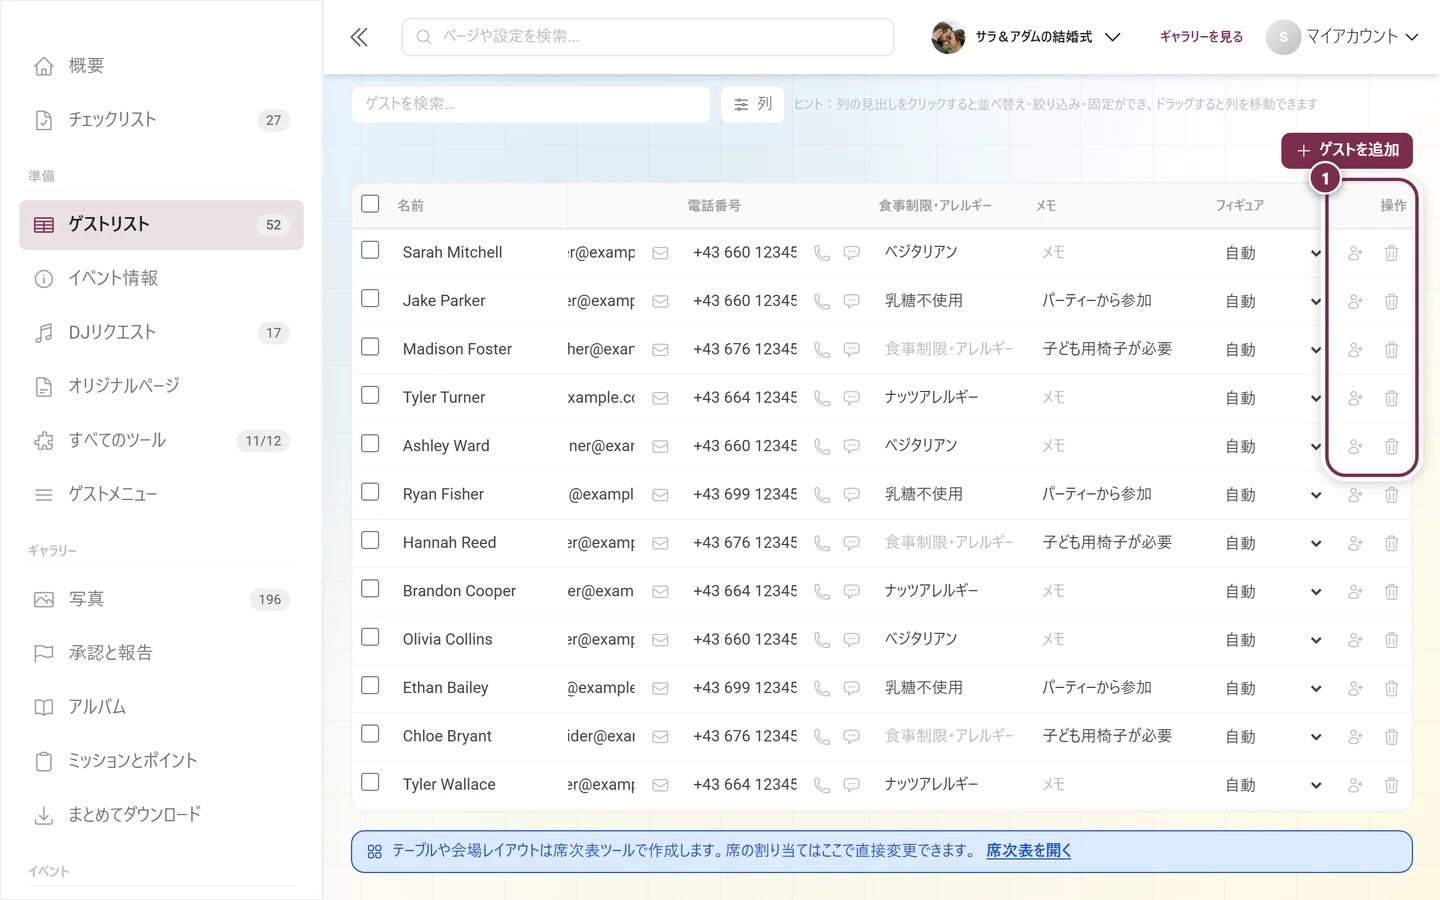This screenshot has width=1440, height=900.
Task: Follow the ギャラリーを見る link
Action: (1201, 37)
